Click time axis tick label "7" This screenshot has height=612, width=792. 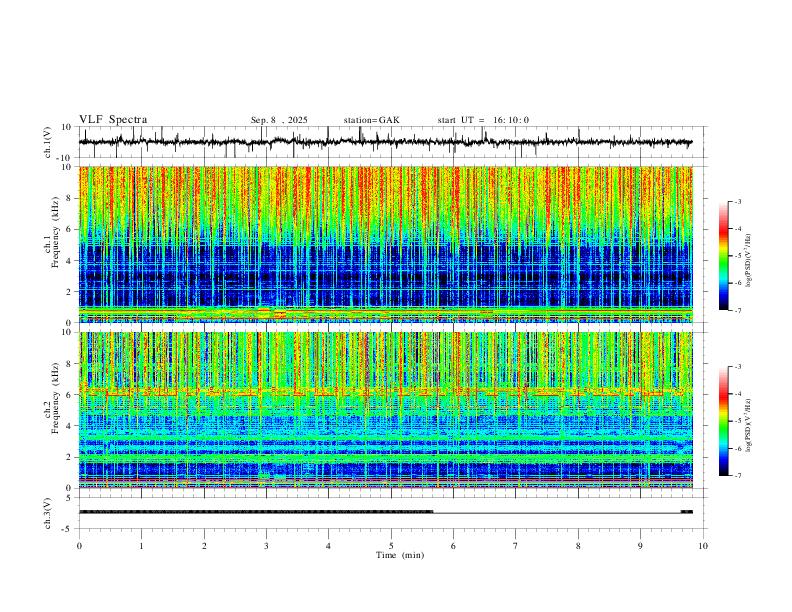516,546
